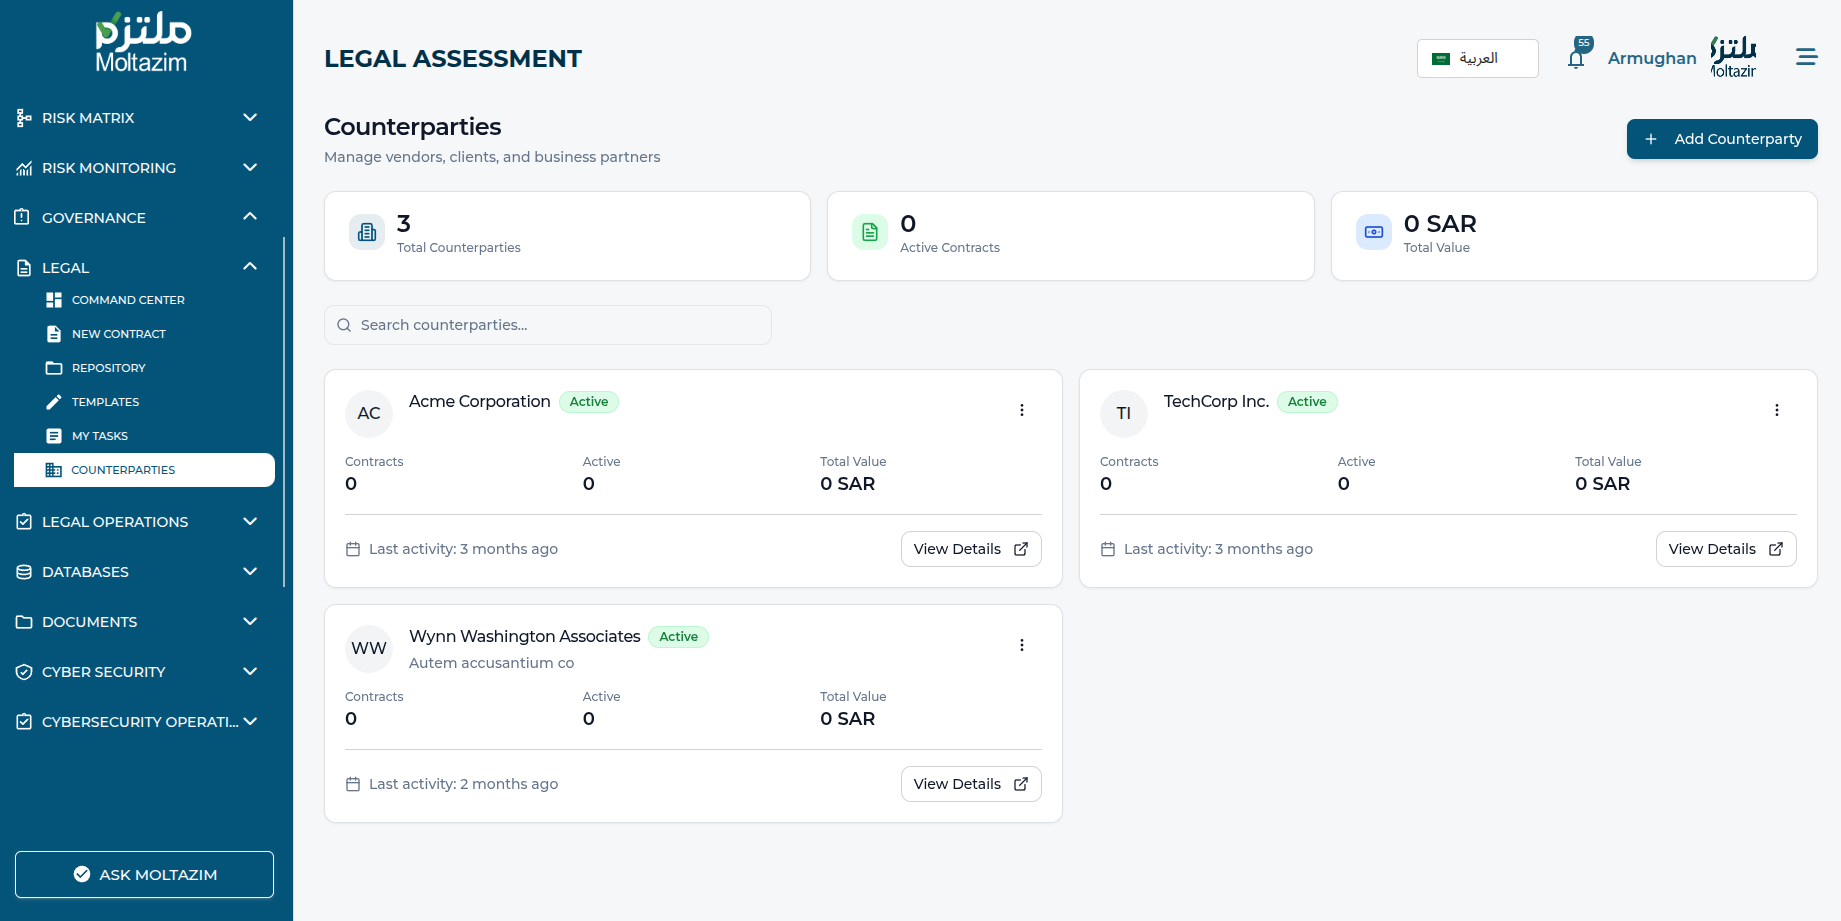
Task: Click the notifications bell icon
Action: click(x=1576, y=59)
